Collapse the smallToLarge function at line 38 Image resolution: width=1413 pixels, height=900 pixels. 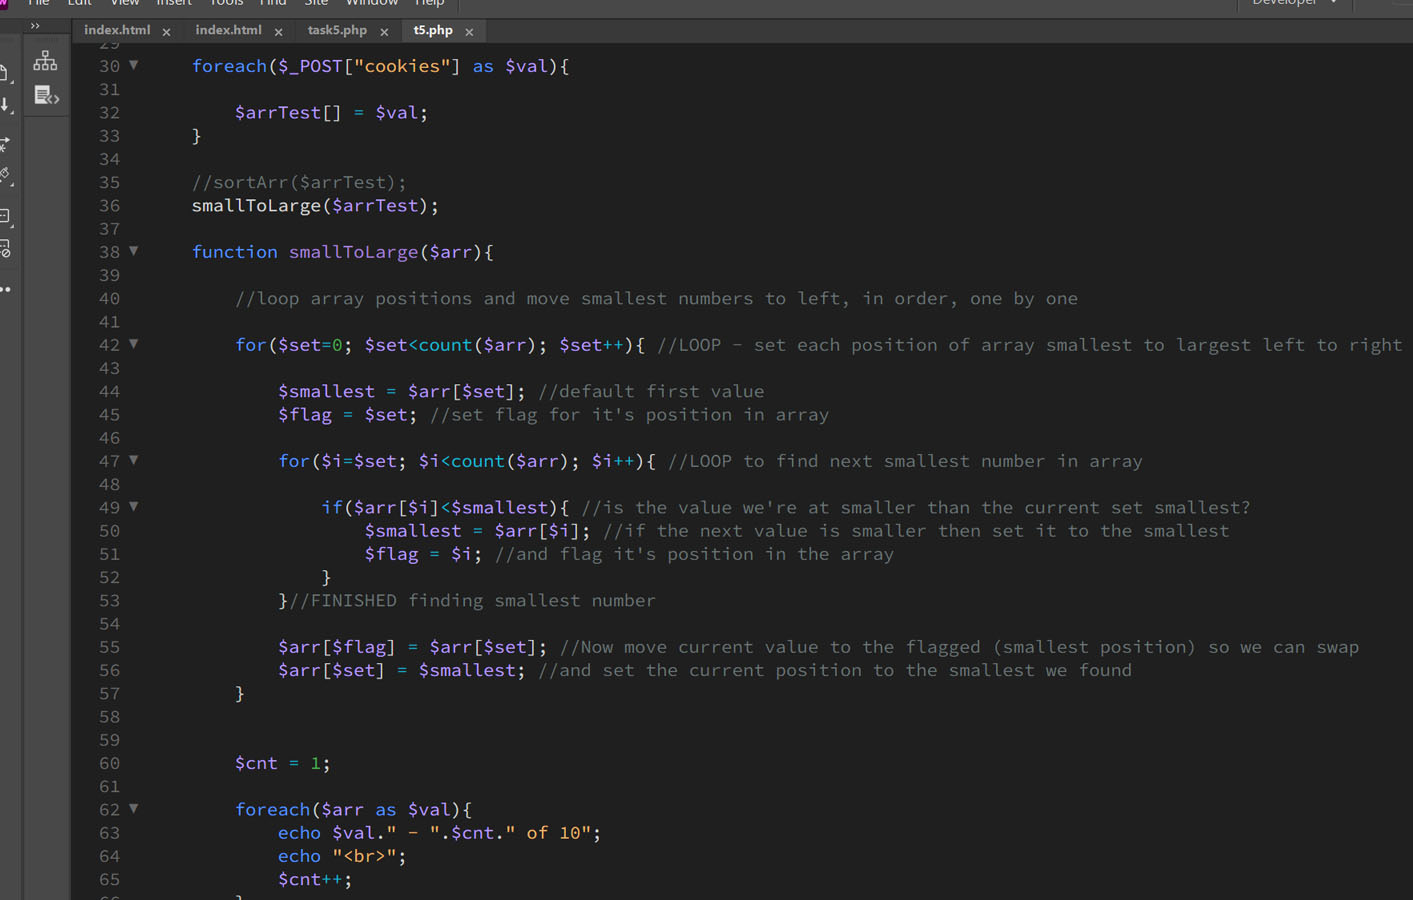pyautogui.click(x=133, y=251)
